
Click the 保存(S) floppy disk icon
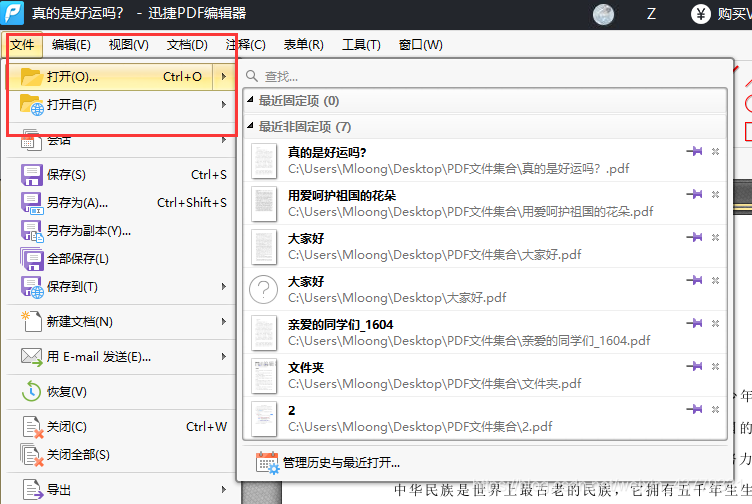tap(32, 175)
